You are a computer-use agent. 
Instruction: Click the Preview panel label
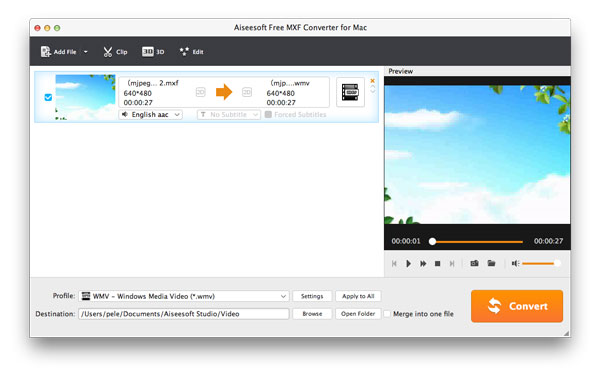(x=400, y=71)
